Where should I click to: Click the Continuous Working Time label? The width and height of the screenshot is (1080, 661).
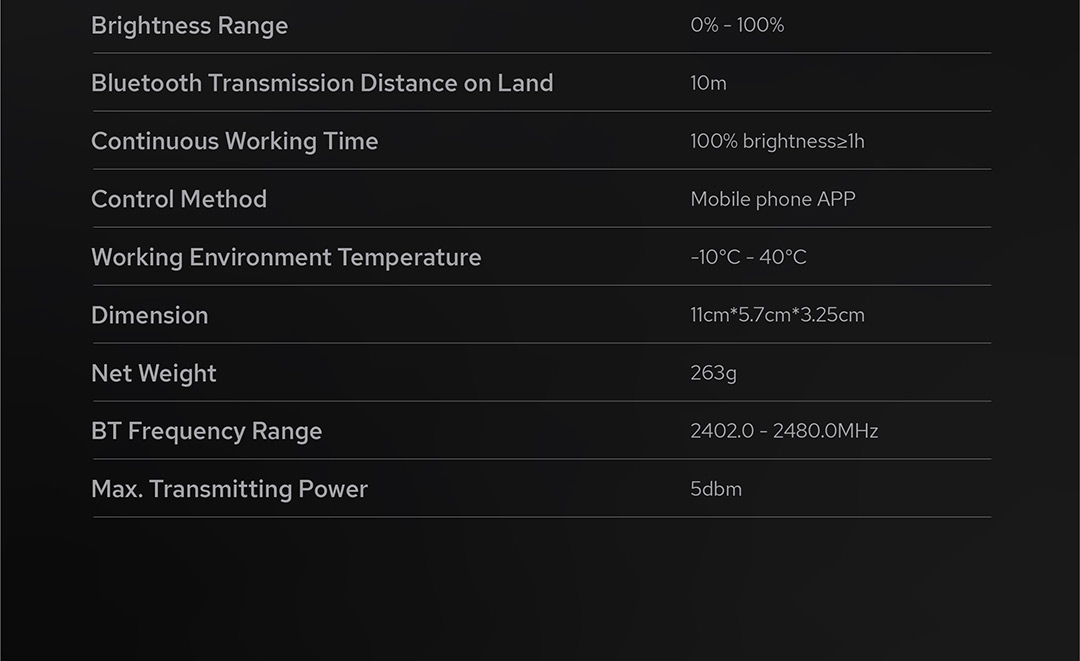234,141
